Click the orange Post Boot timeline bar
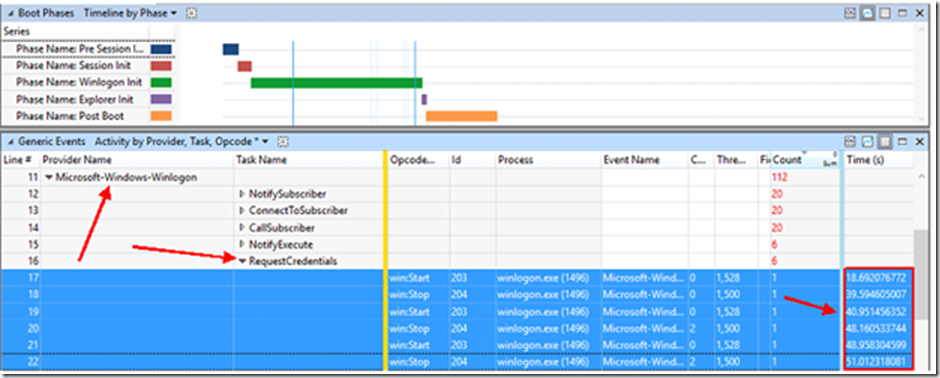 click(462, 116)
